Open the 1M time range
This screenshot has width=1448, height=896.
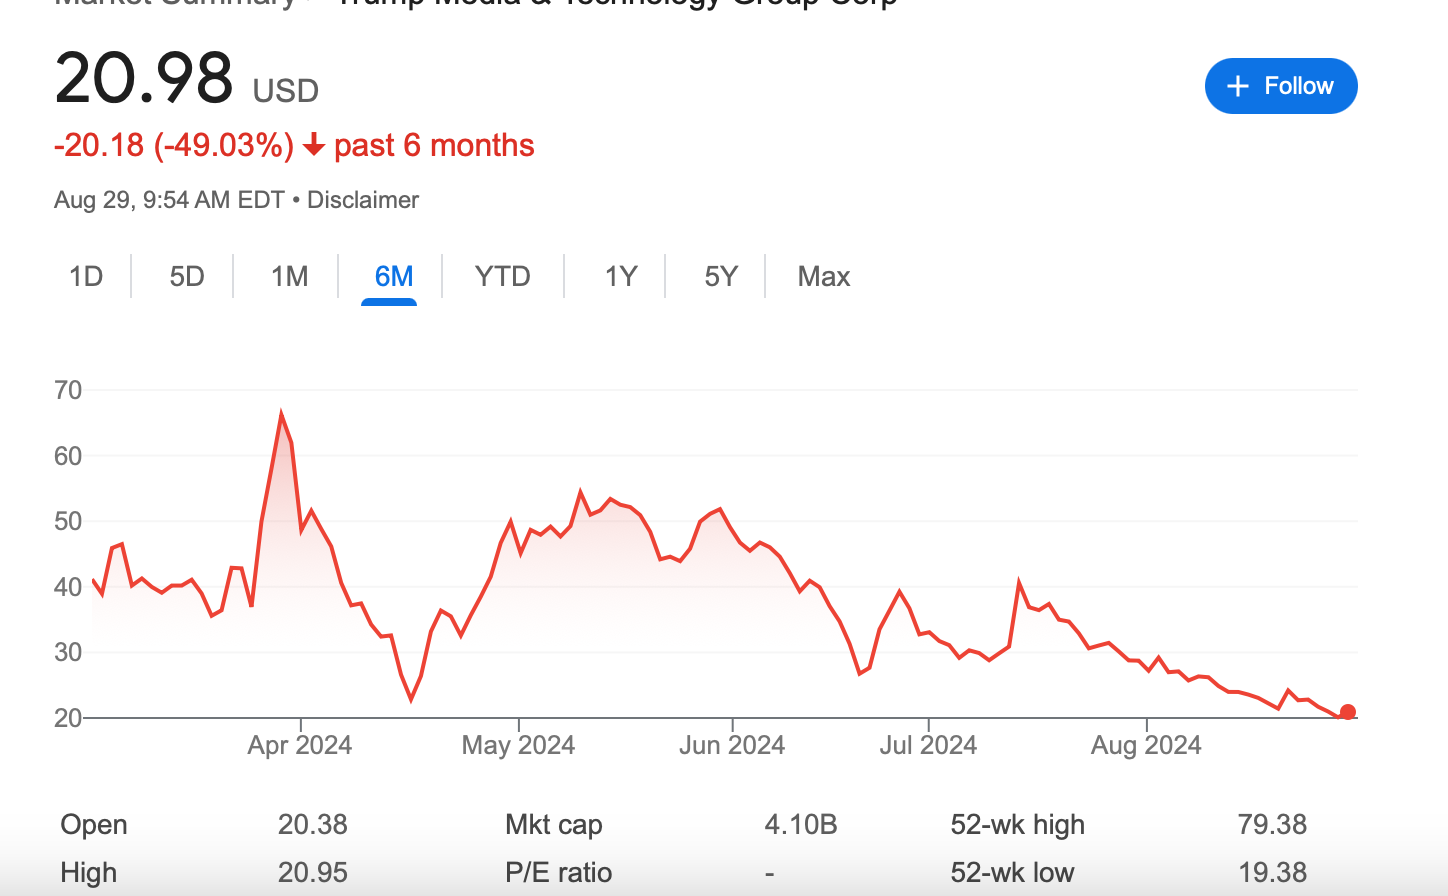click(287, 276)
